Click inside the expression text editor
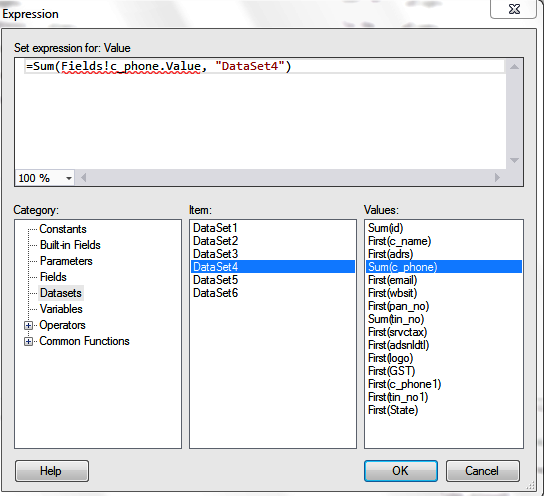Image resolution: width=544 pixels, height=496 pixels. pos(260,114)
